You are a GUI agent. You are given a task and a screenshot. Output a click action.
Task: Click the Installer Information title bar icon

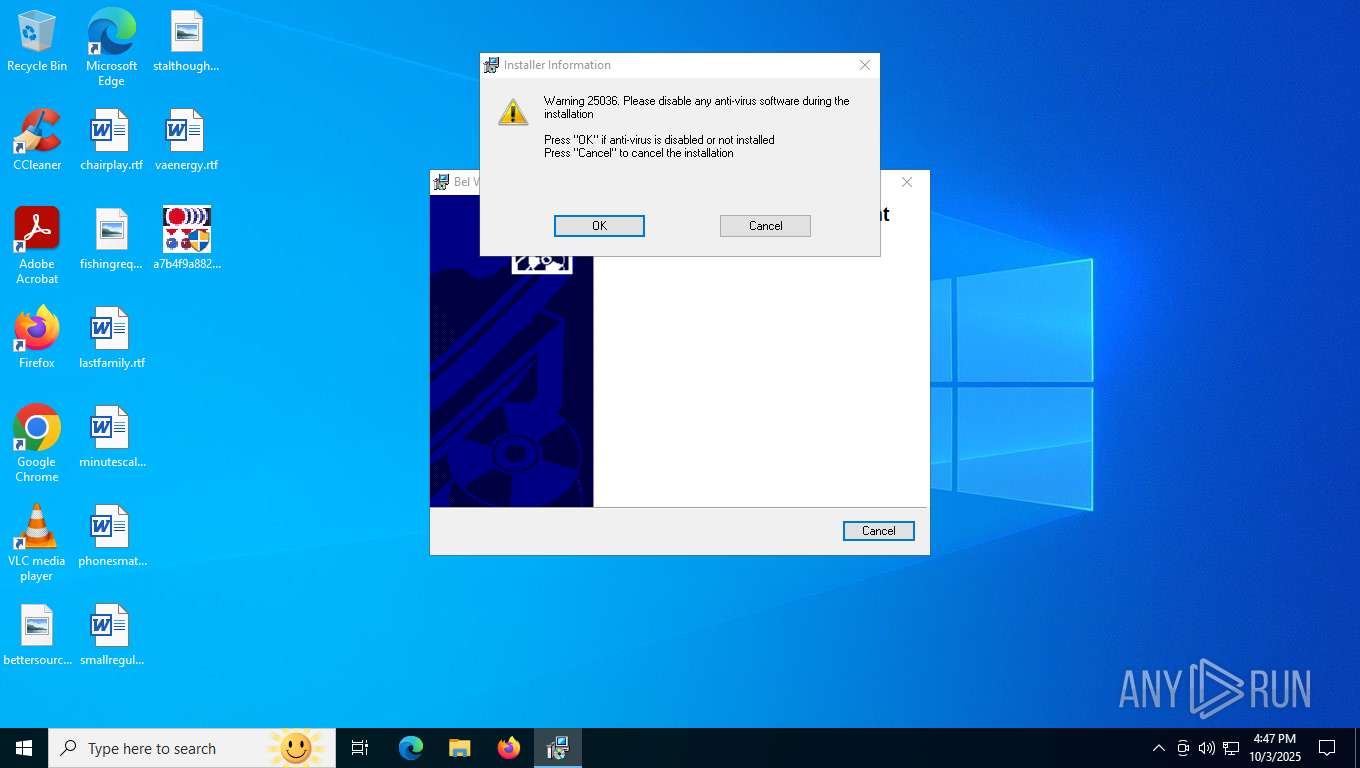tap(491, 65)
